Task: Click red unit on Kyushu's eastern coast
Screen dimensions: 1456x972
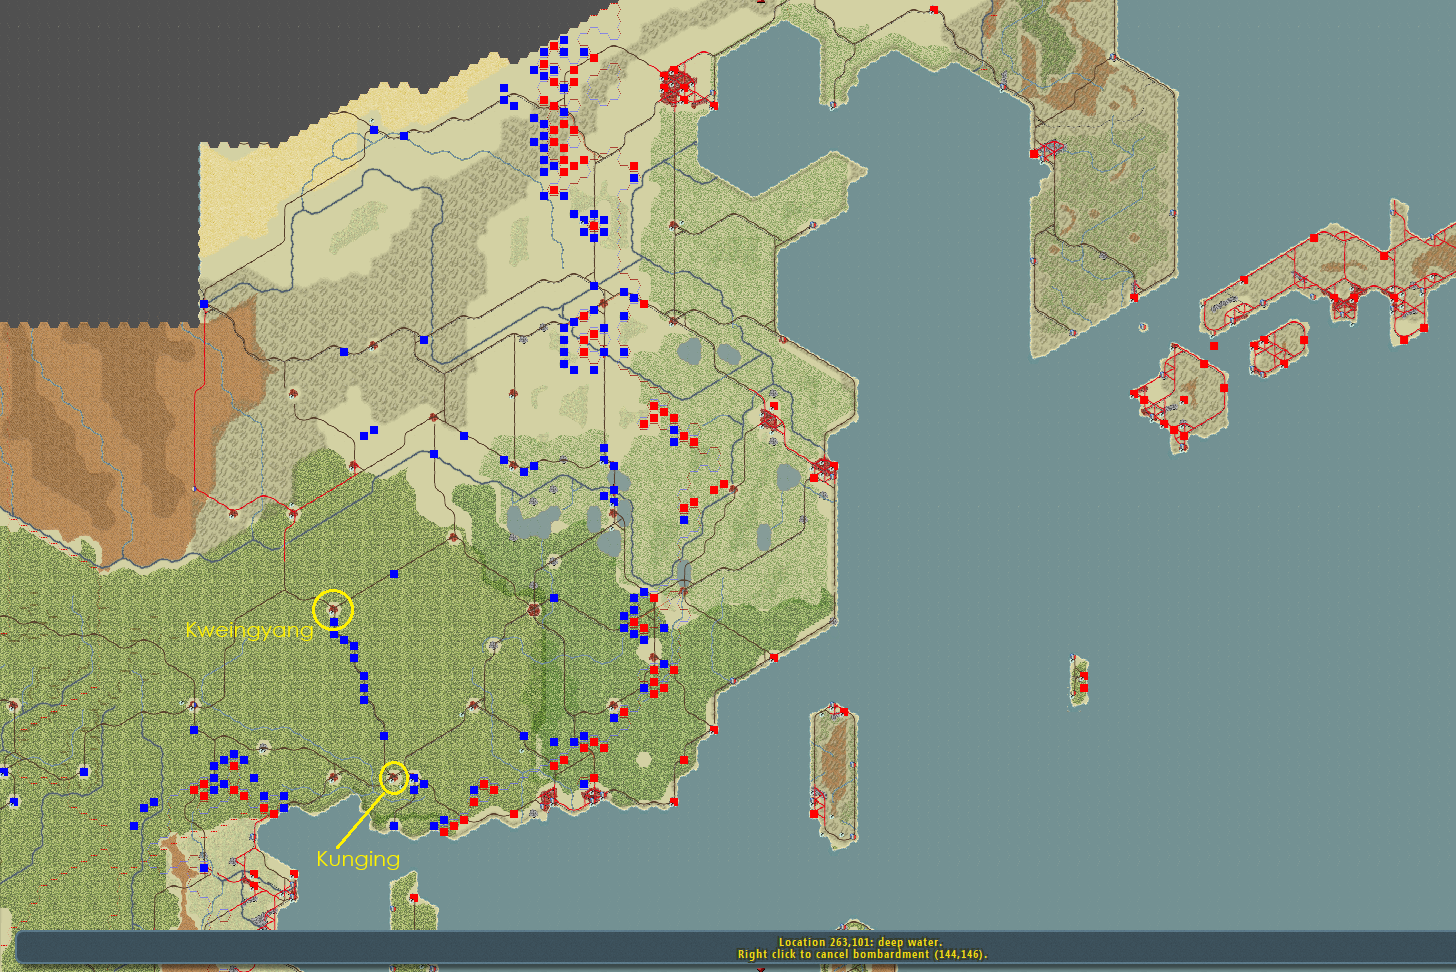Action: [1224, 388]
